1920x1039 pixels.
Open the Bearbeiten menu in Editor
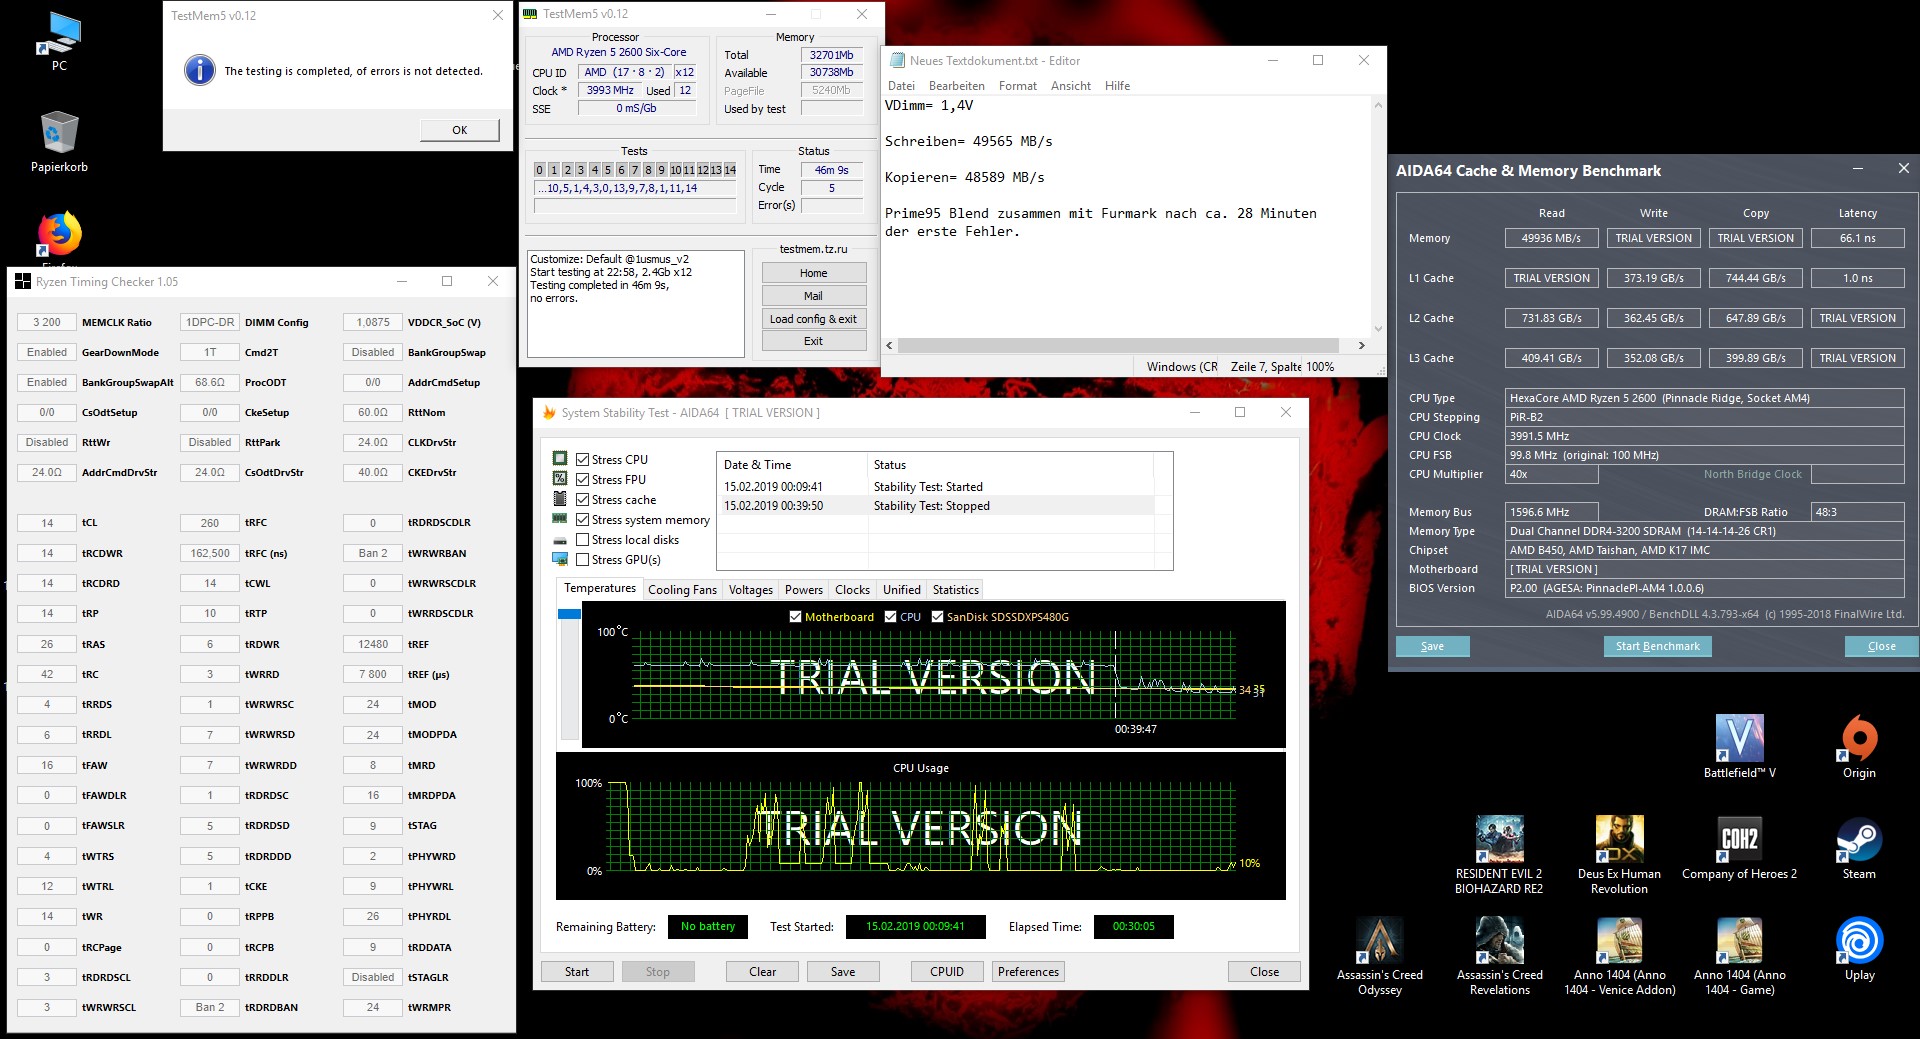pos(957,86)
